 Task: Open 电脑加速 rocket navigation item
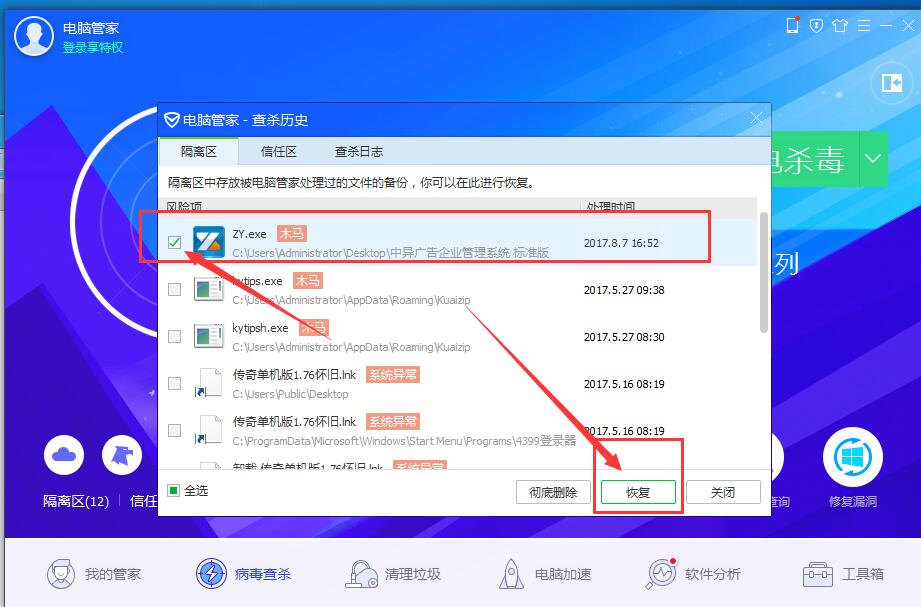pyautogui.click(x=544, y=574)
